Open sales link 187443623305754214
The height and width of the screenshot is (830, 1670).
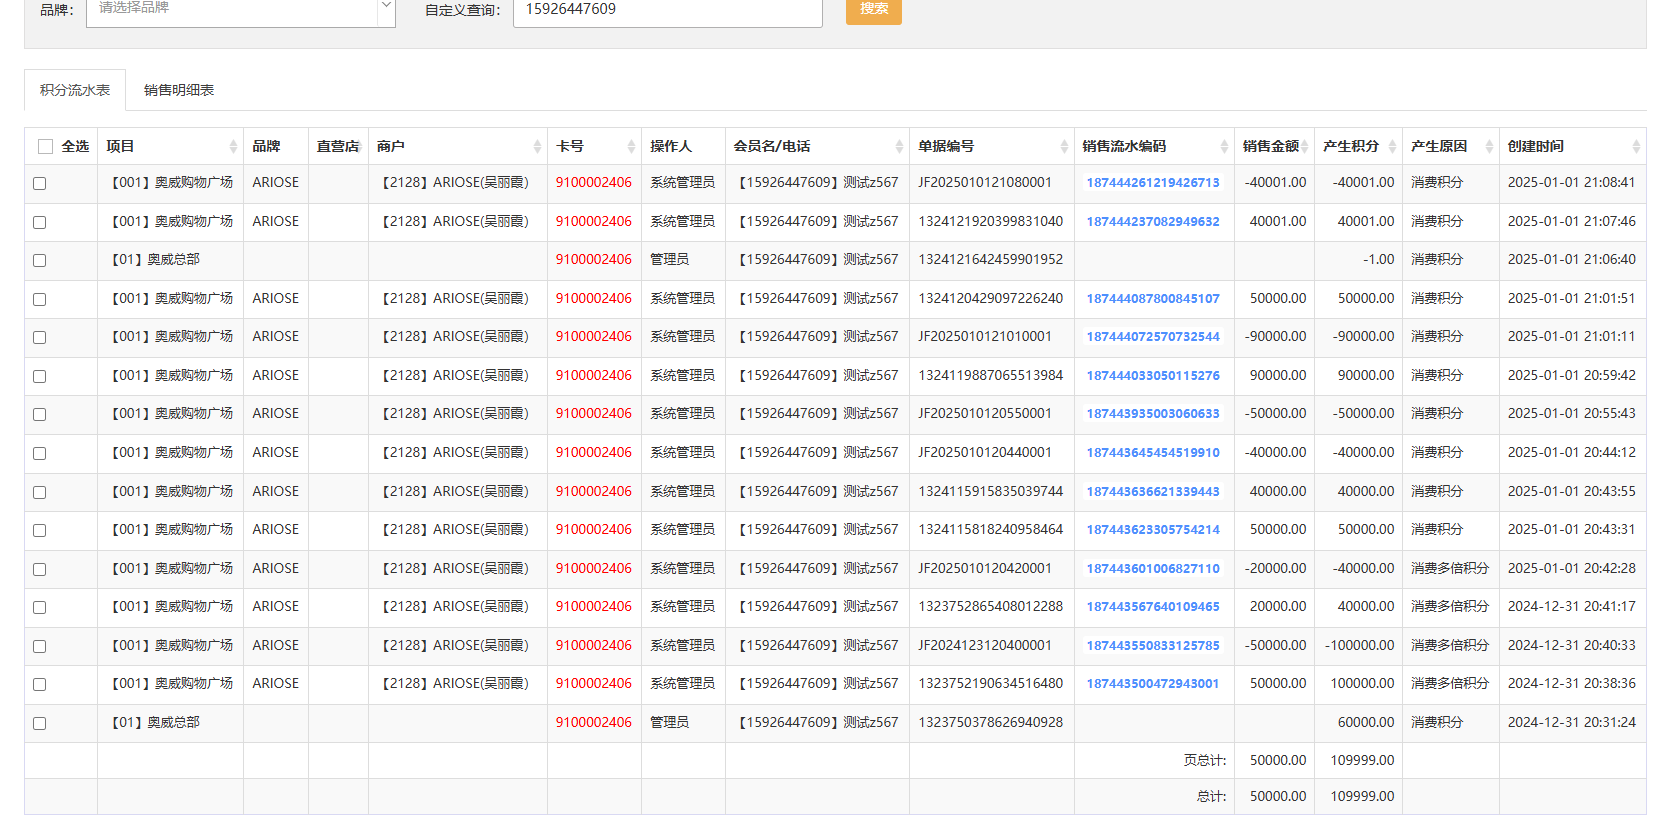coord(1153,530)
